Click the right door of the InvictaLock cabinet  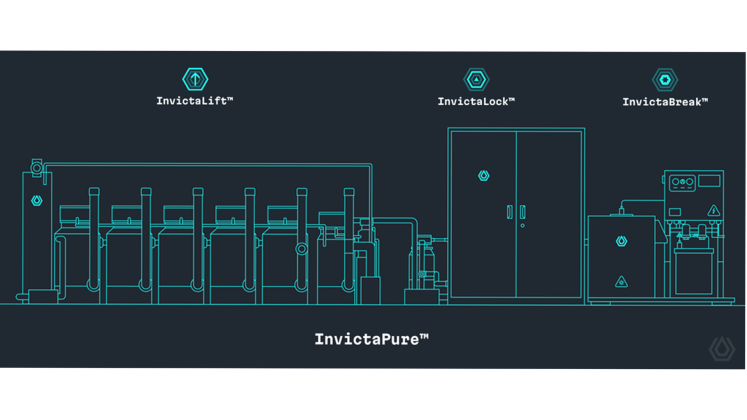point(550,213)
